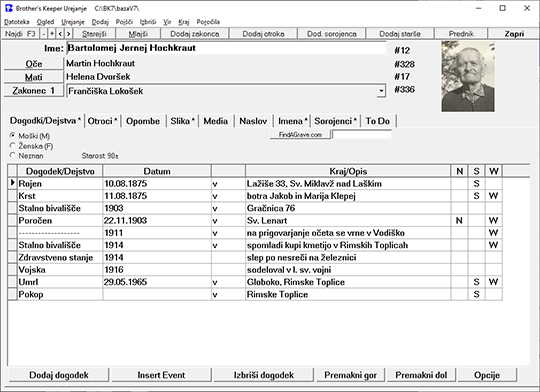Click the Dodaj dogodek button
Viewport: 540px width, 392px height.
tap(59, 375)
